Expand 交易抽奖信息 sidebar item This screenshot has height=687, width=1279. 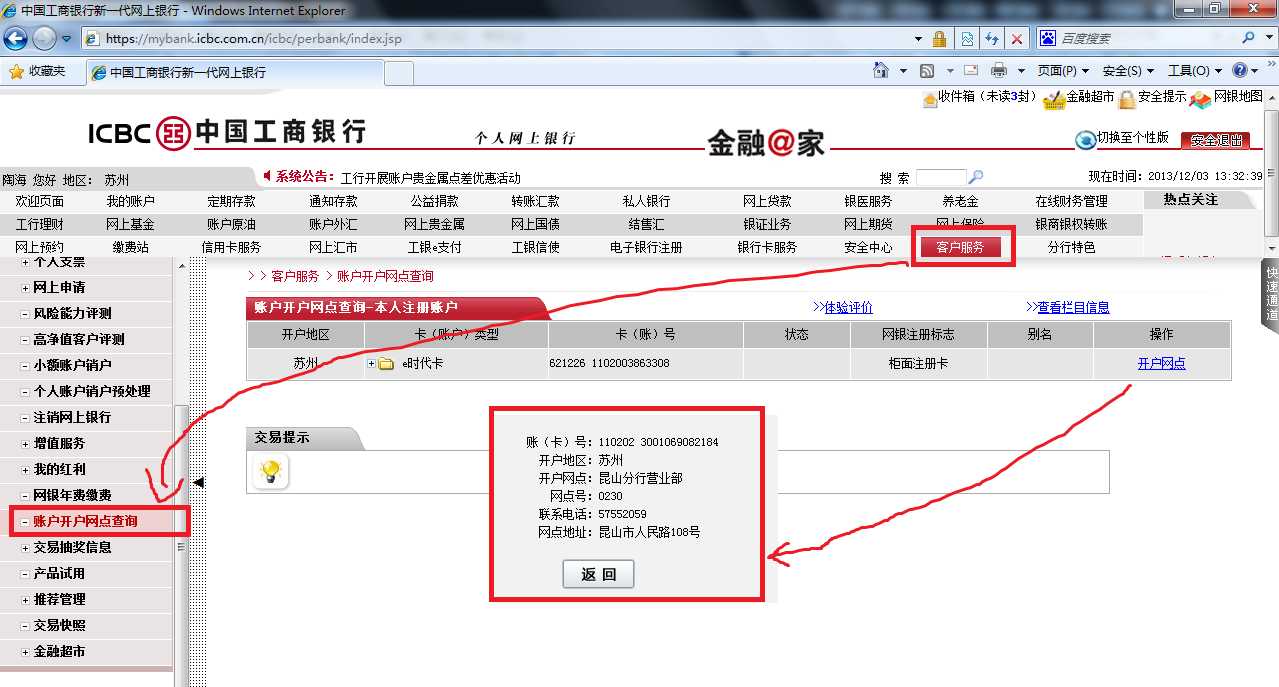click(25, 548)
